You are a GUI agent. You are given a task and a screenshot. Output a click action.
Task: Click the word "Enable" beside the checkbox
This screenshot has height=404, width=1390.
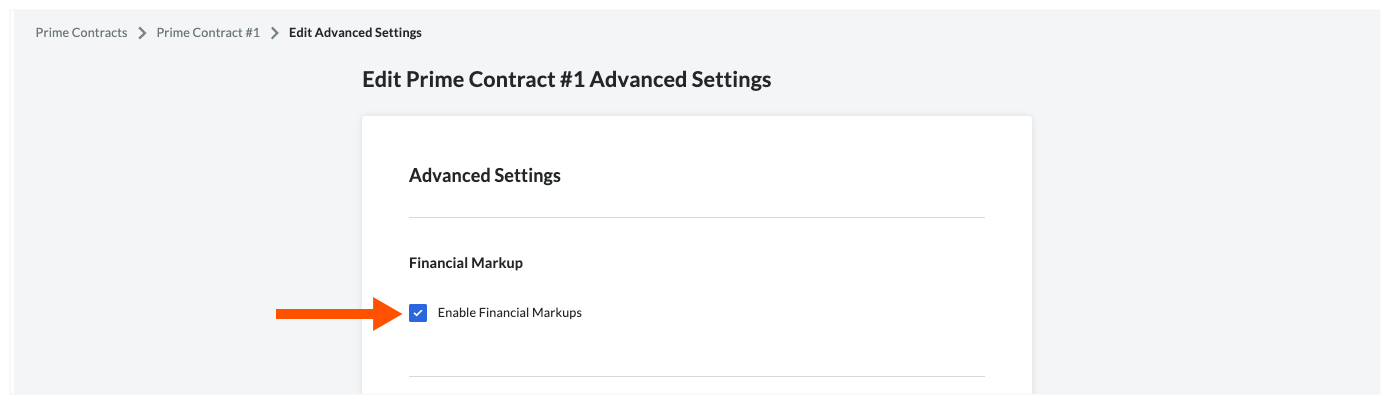coord(457,313)
